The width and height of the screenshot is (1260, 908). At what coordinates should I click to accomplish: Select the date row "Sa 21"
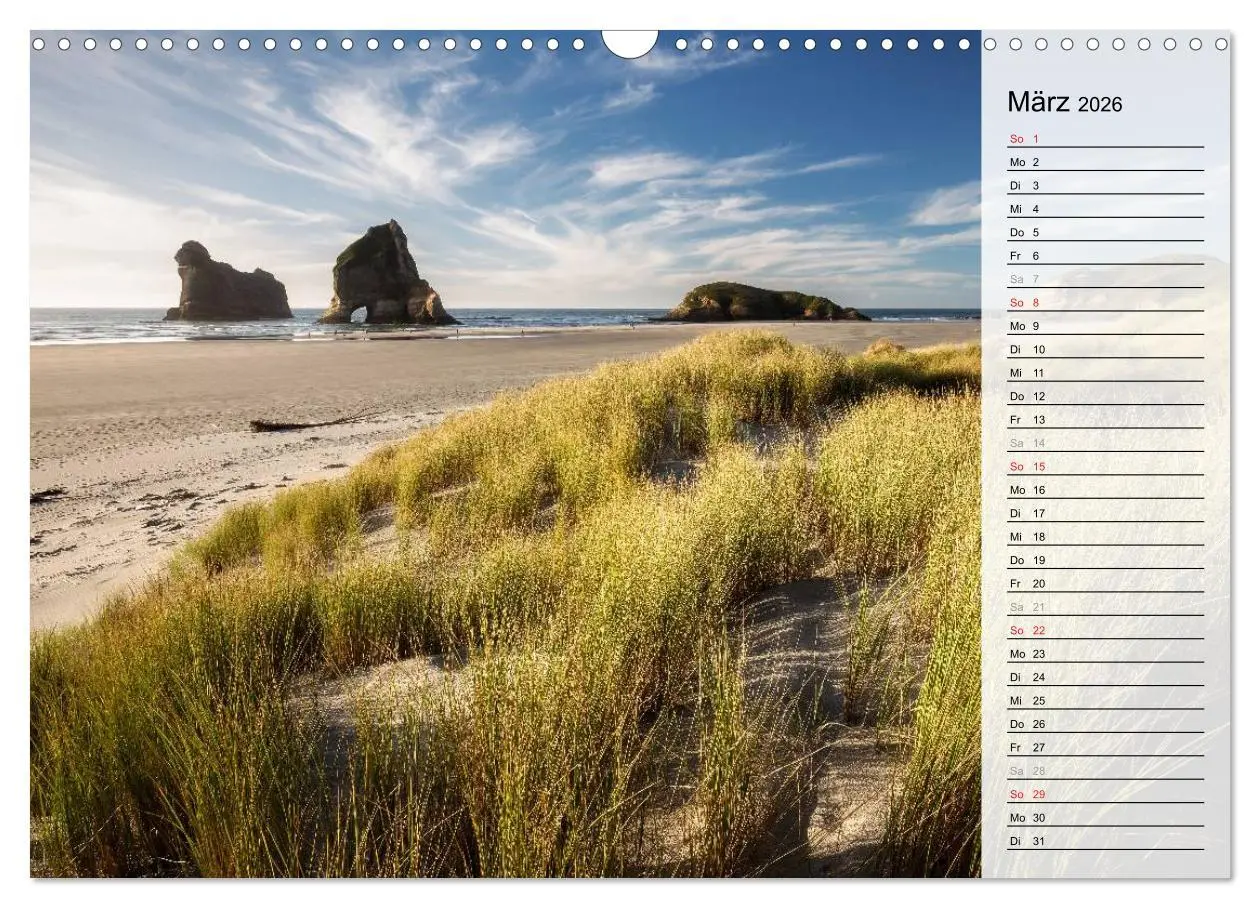click(x=1105, y=607)
